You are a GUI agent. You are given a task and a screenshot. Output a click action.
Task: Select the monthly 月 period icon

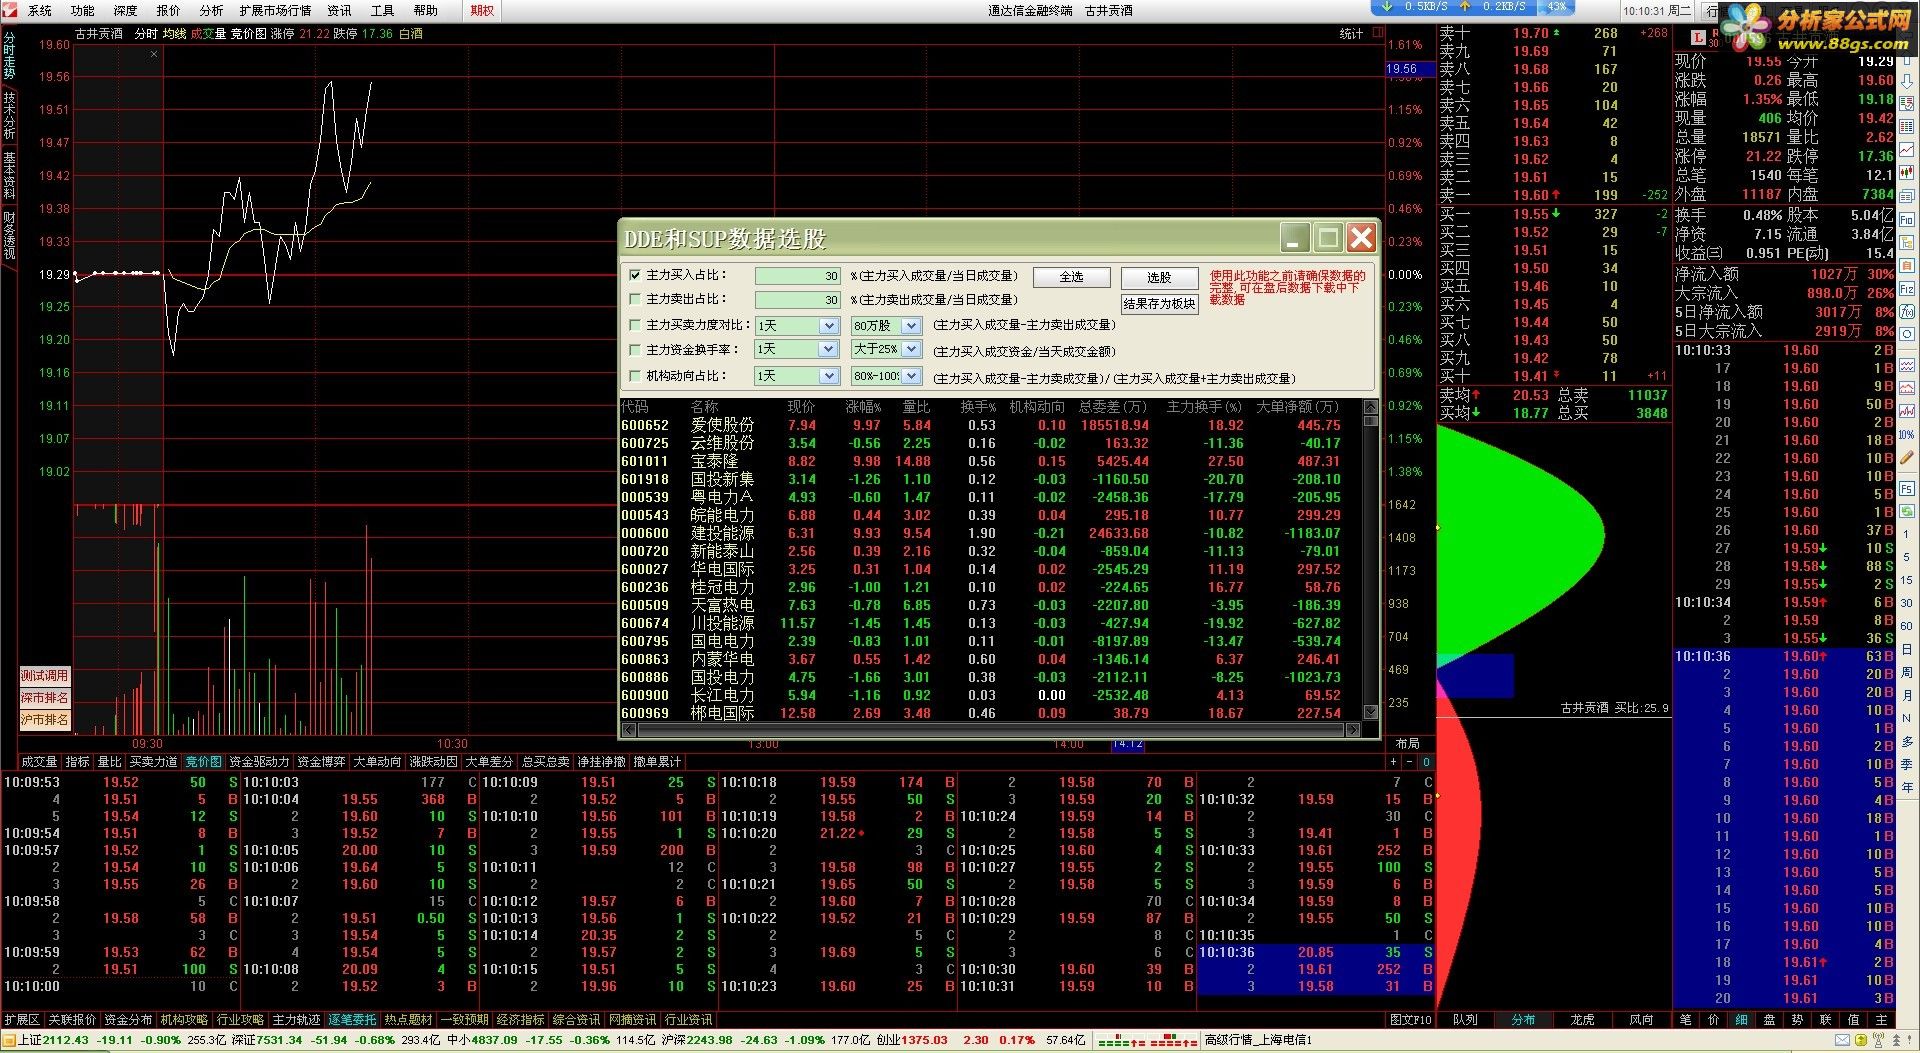coord(1907,696)
